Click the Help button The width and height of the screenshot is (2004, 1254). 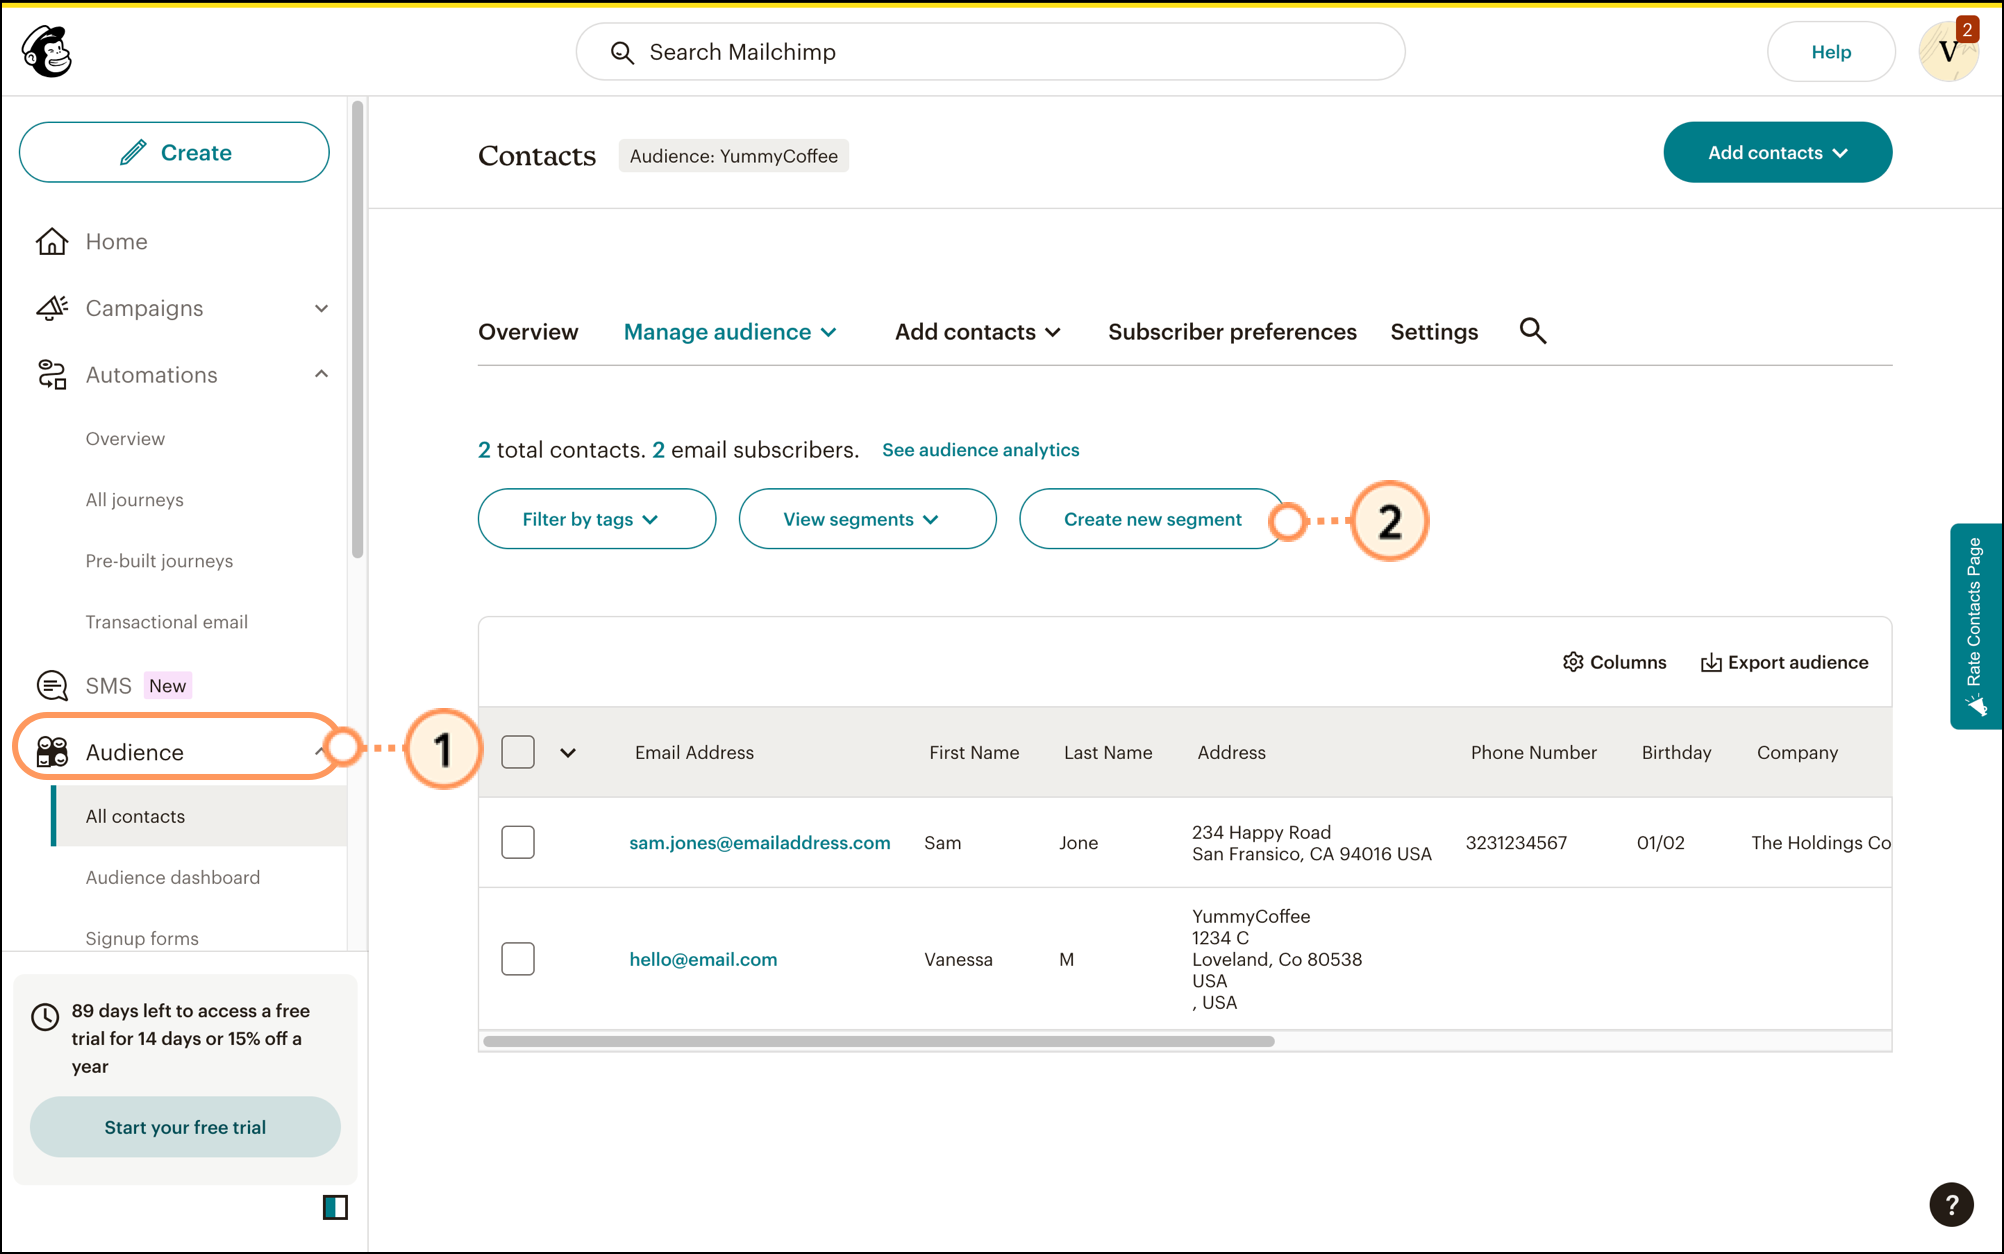[x=1831, y=52]
